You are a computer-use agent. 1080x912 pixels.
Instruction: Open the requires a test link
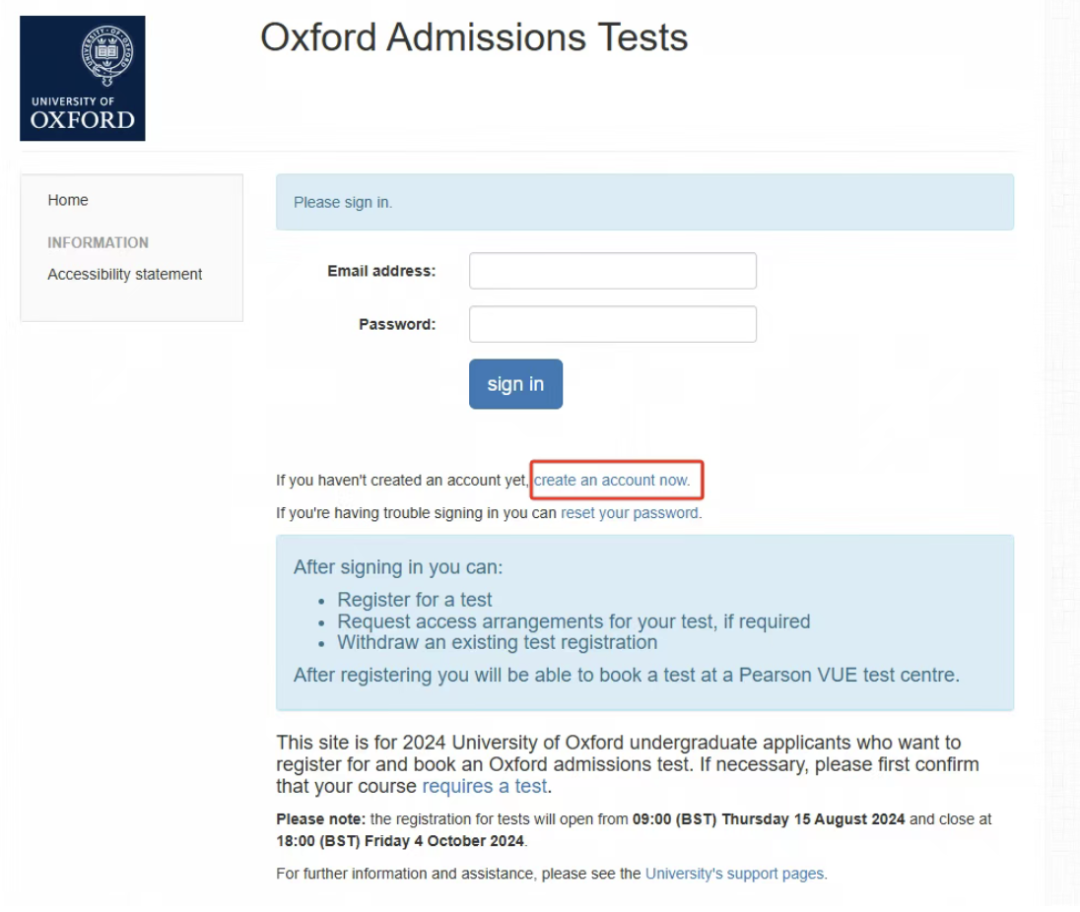coord(485,786)
